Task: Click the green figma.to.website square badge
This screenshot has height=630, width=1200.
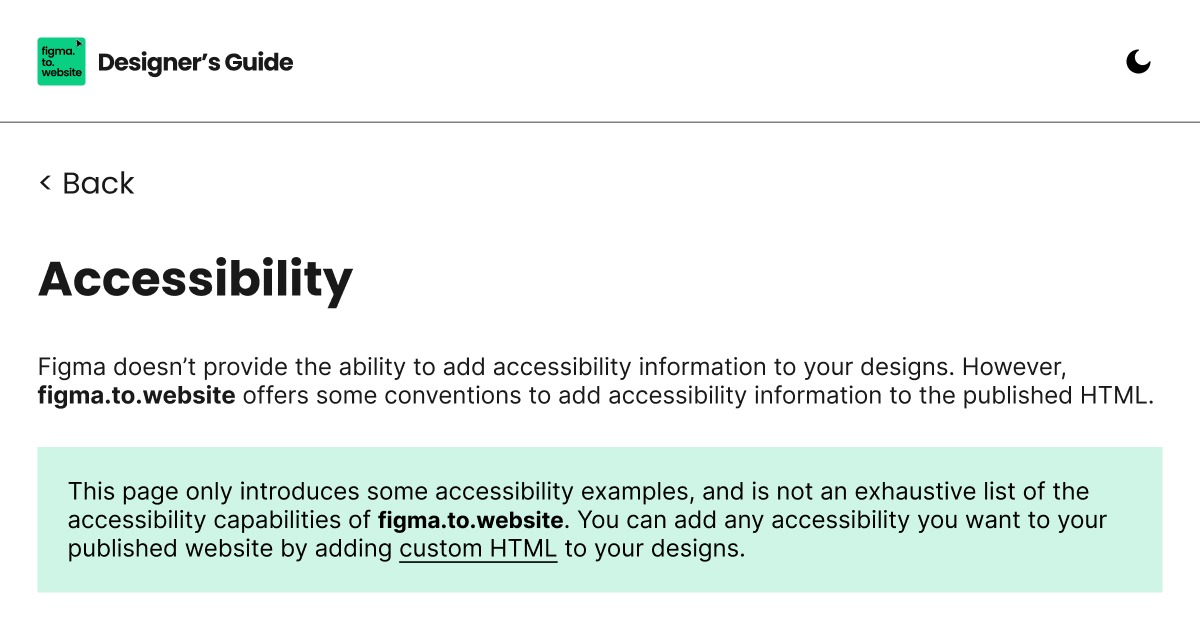Action: tap(61, 61)
